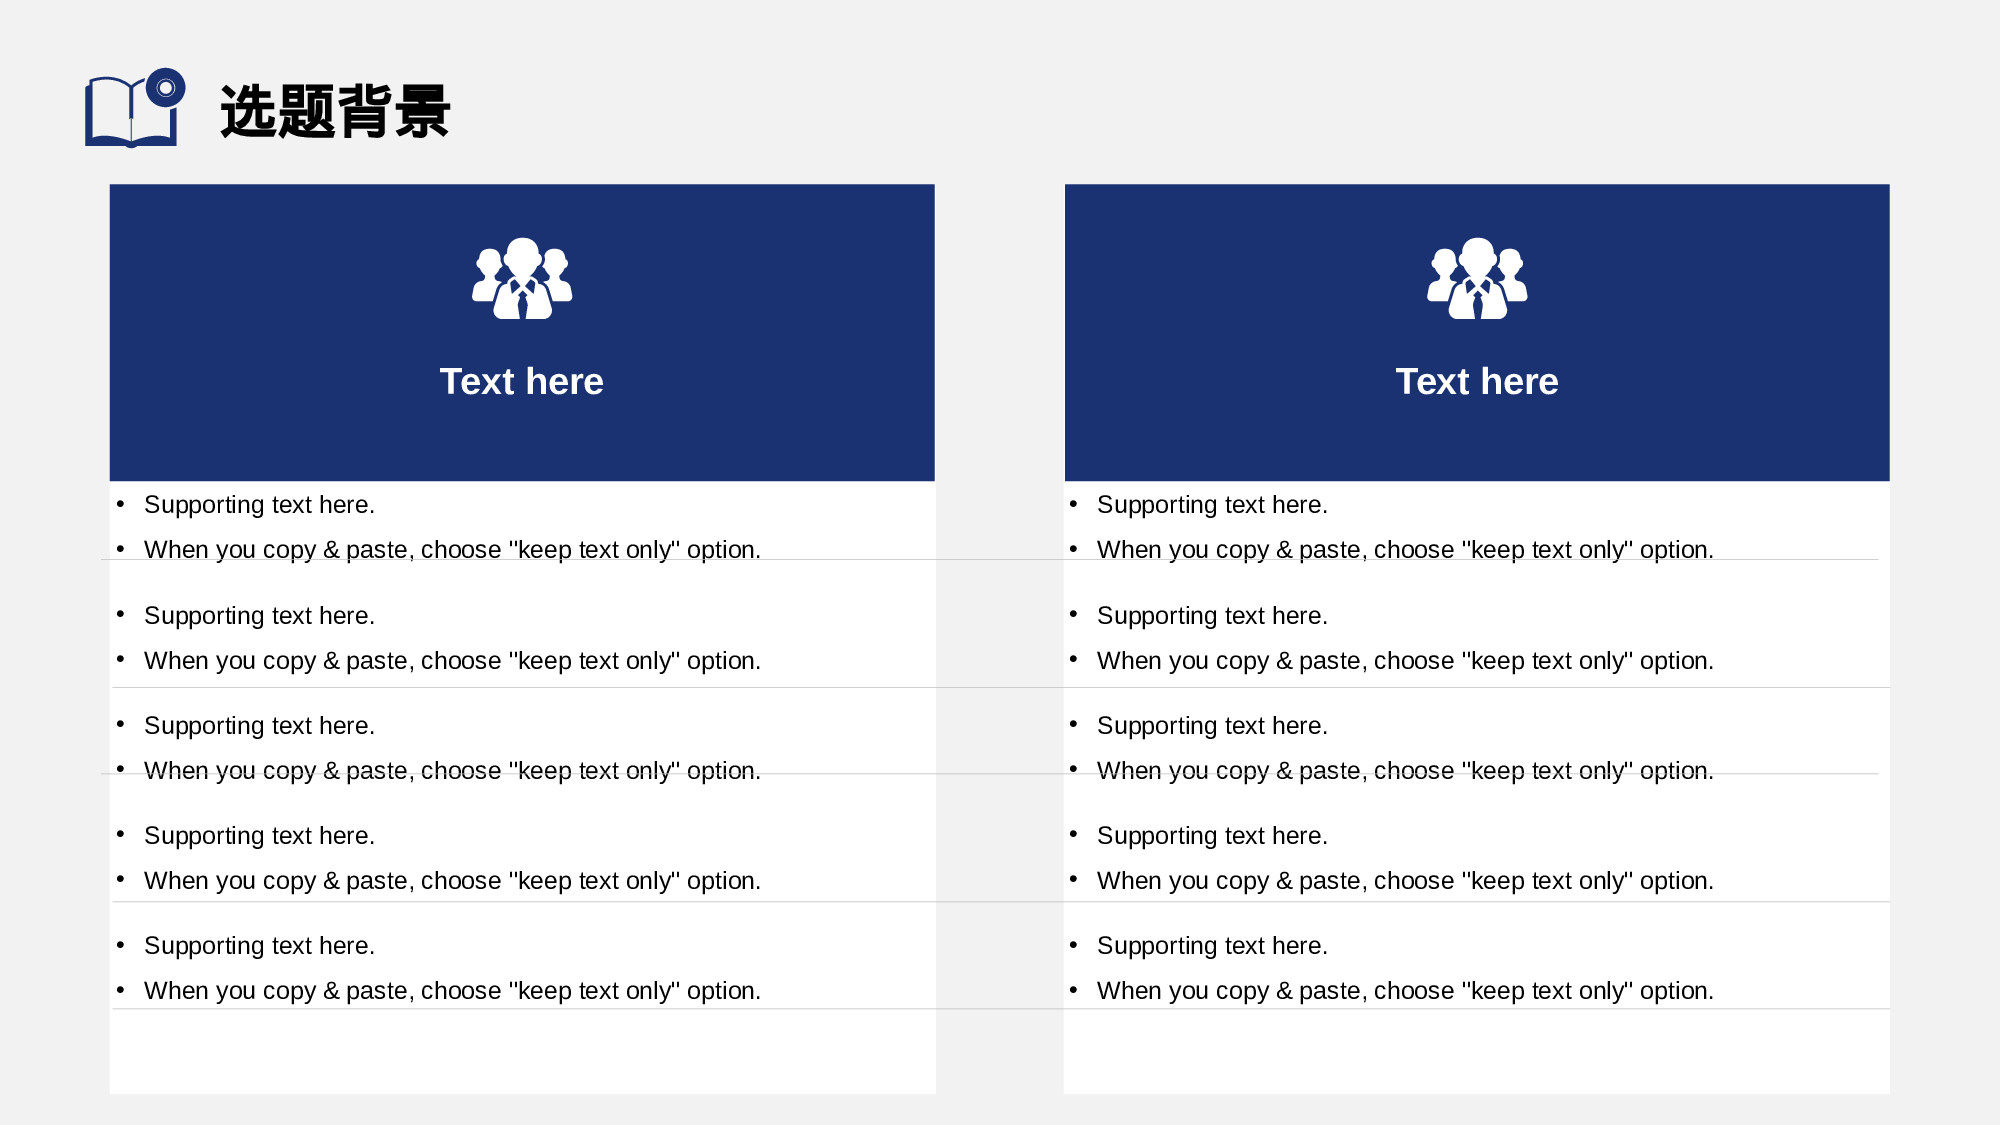This screenshot has height=1125, width=2000.
Task: Select the people group icon in left panel
Action: [522, 279]
